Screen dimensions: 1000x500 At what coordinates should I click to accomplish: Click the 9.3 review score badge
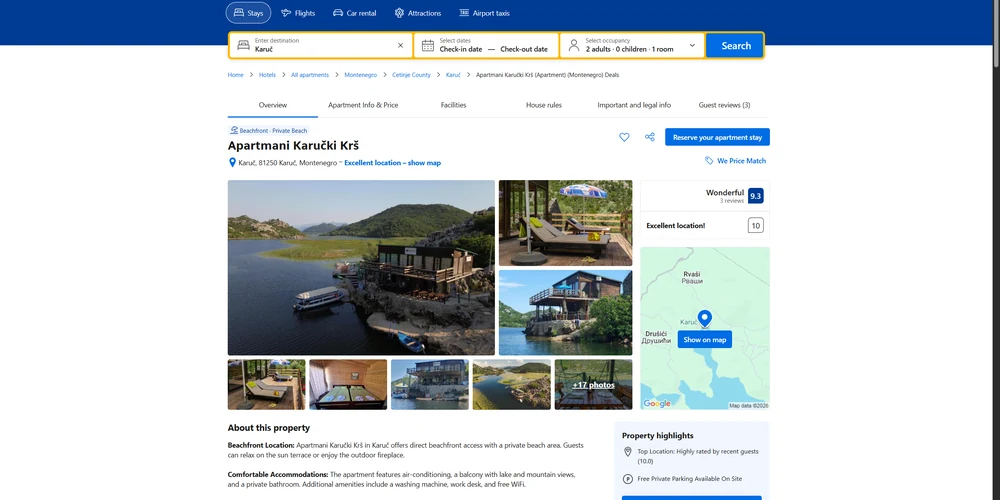pos(756,196)
